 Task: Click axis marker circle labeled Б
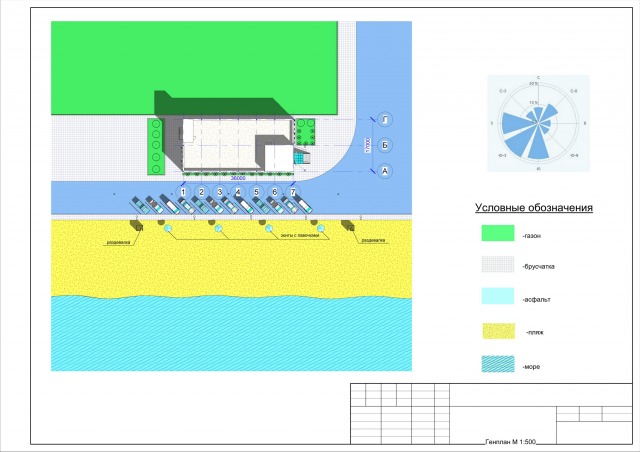point(384,145)
